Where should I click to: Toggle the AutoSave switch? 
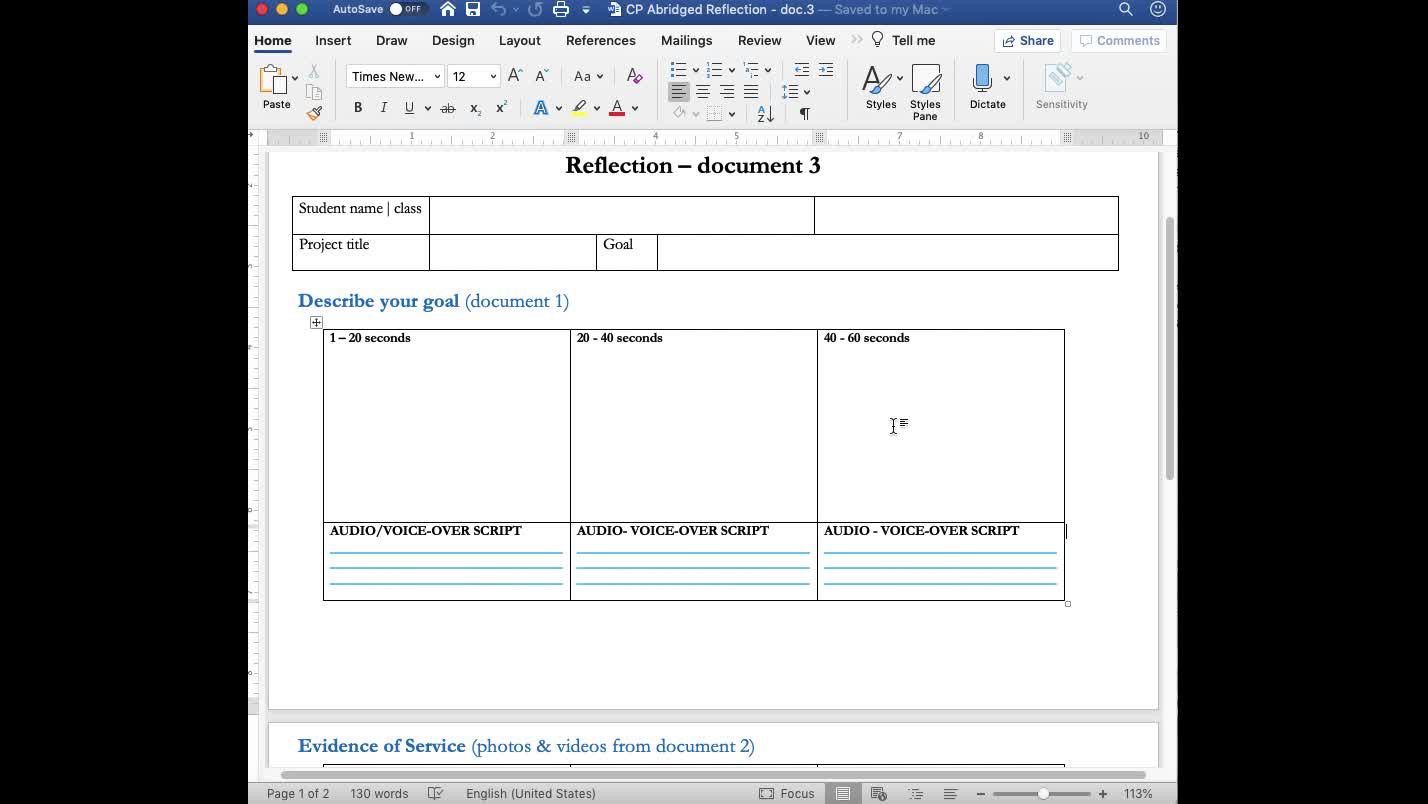405,10
